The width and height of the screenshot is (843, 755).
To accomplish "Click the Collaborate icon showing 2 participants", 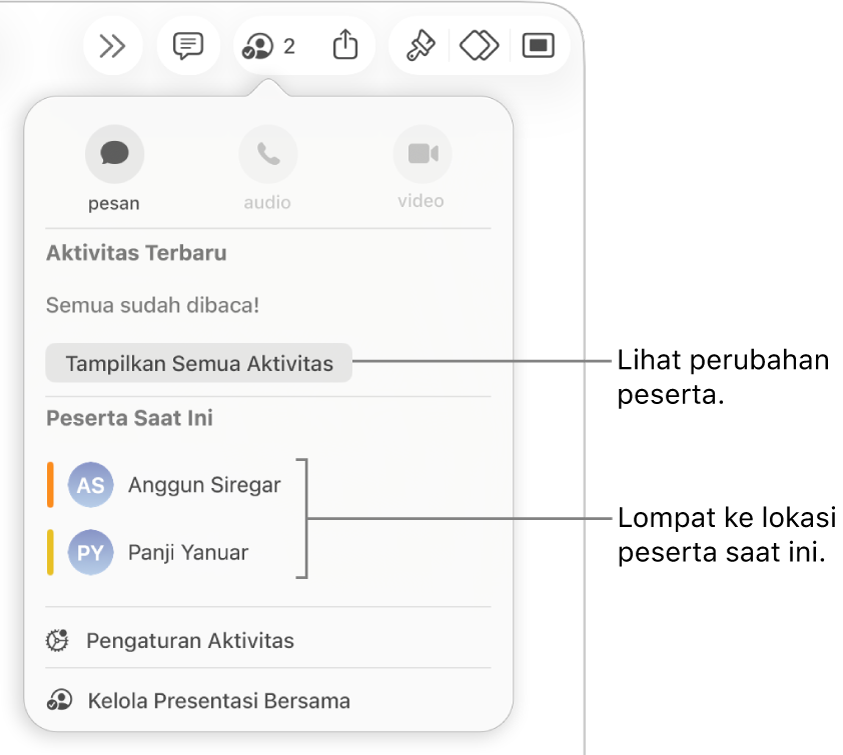I will click(x=268, y=46).
